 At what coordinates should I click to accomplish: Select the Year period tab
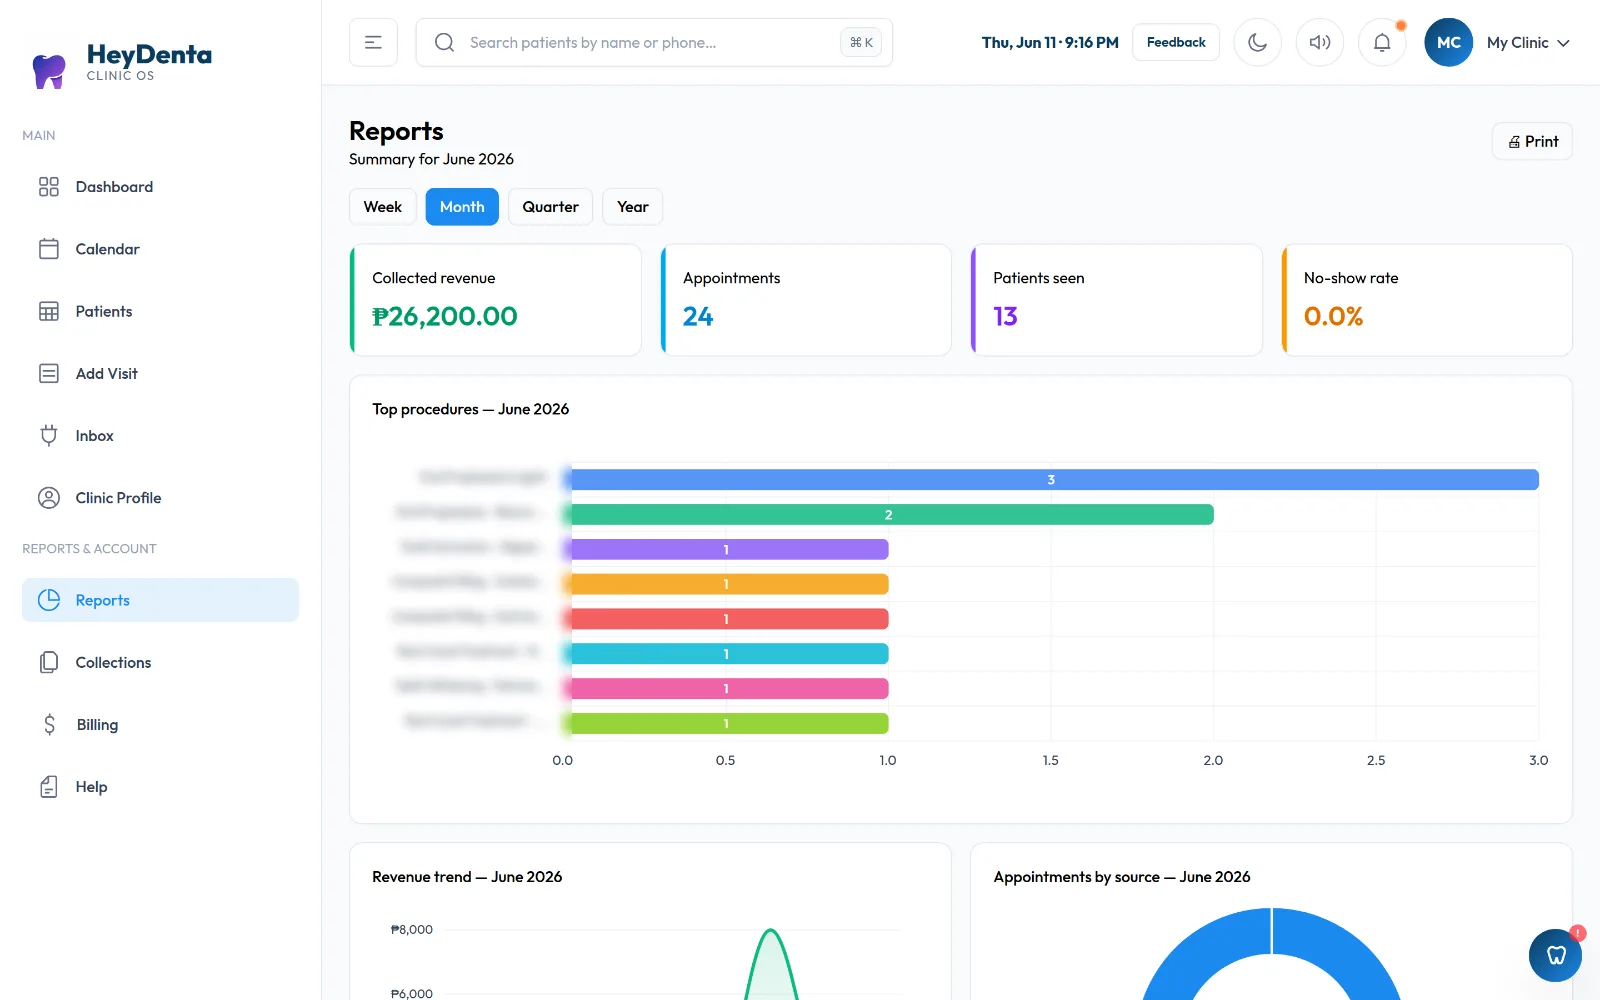click(x=633, y=207)
